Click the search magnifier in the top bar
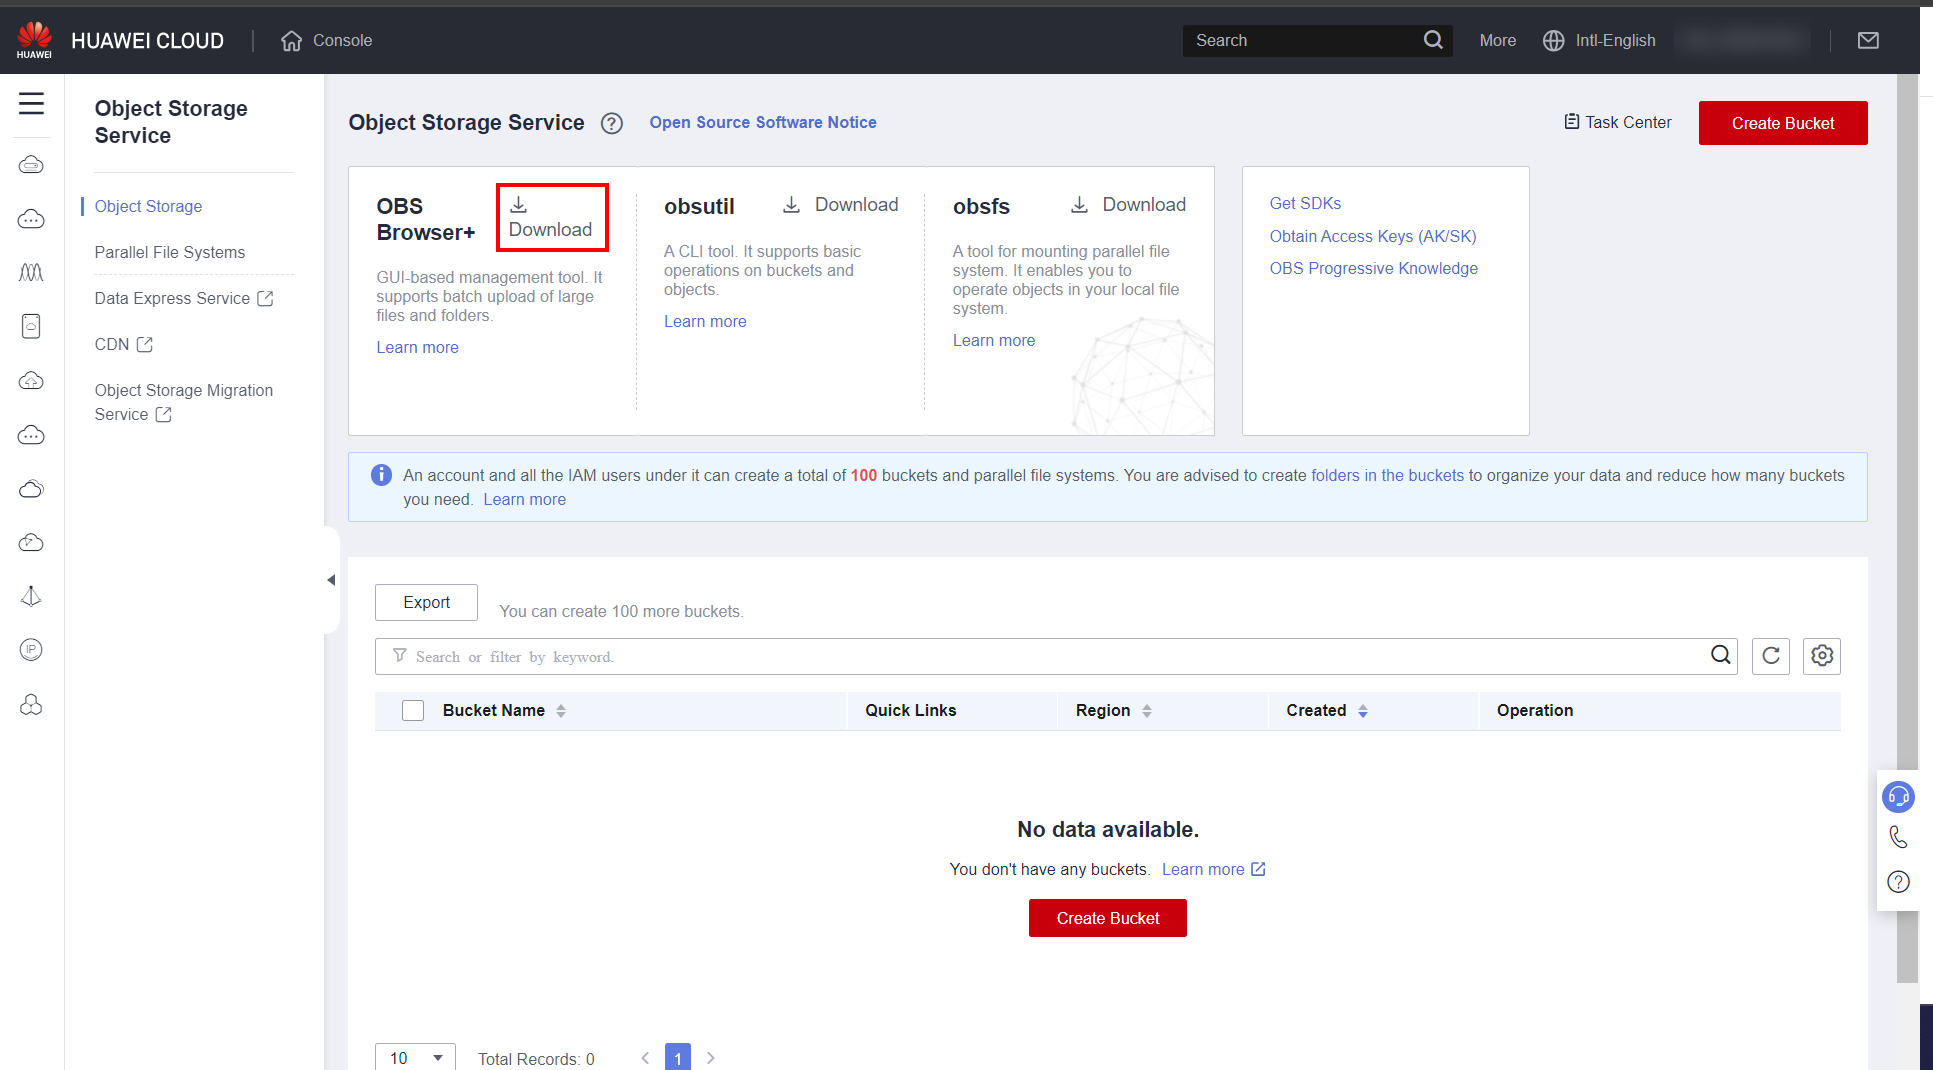Viewport: 1933px width, 1070px height. [x=1432, y=40]
